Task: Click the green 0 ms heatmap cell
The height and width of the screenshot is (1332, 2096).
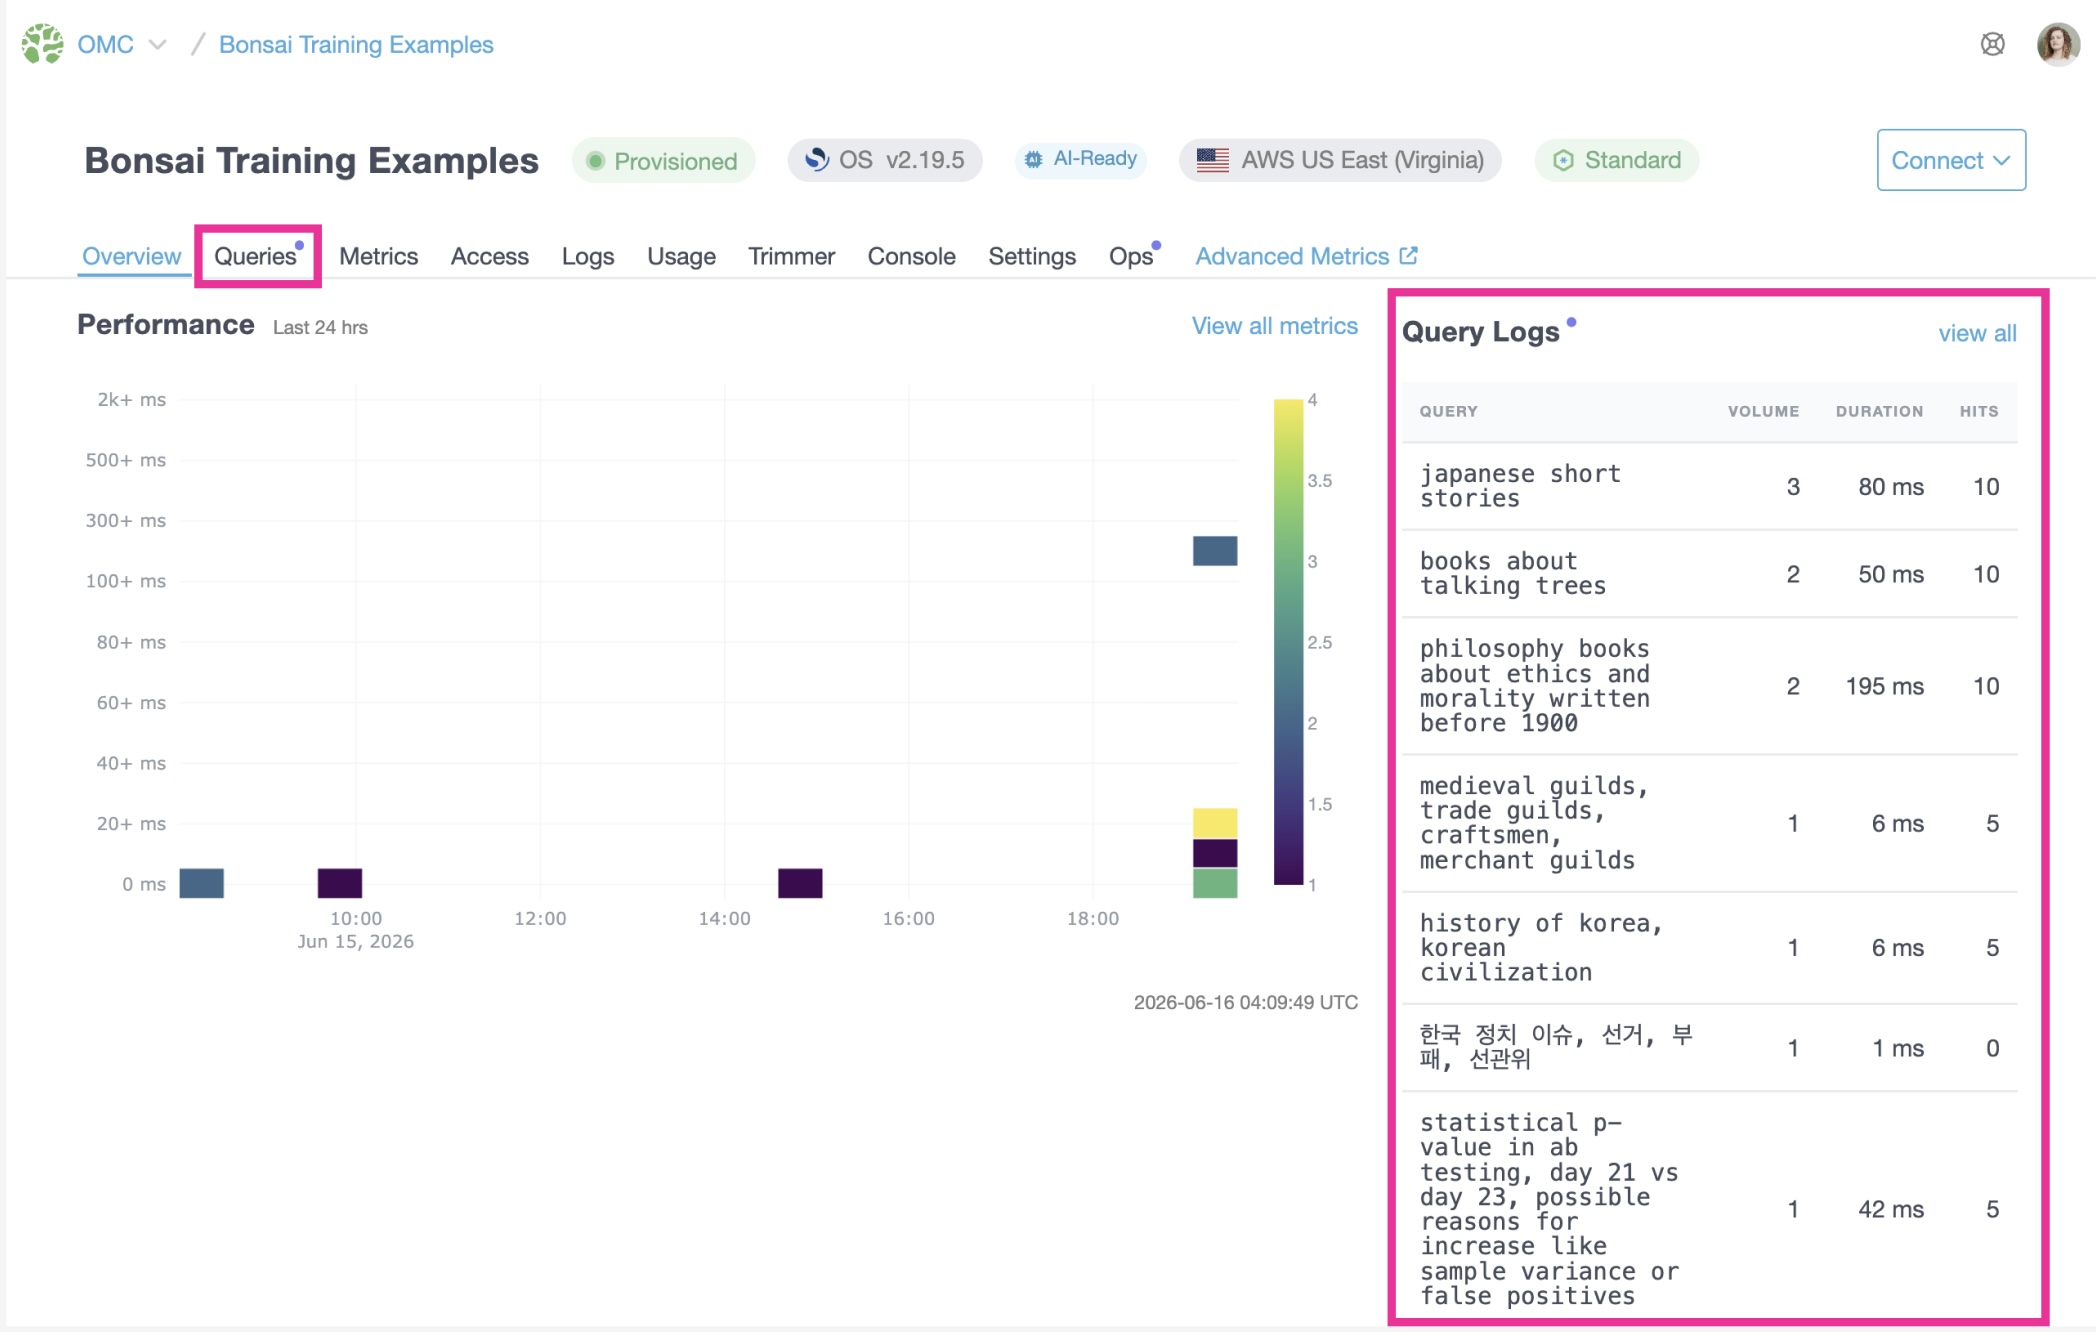Action: coord(1215,883)
